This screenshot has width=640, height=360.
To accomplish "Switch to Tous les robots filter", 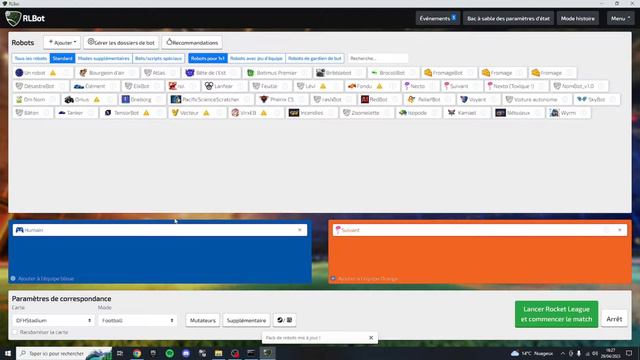I will point(31,58).
